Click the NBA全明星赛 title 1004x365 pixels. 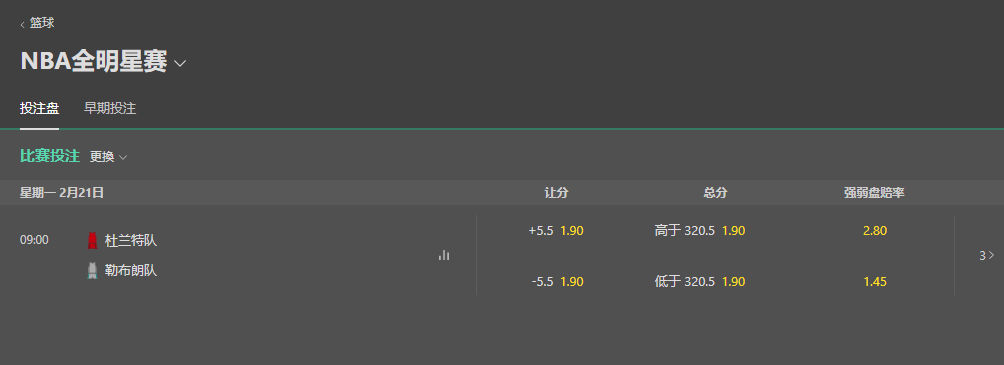(x=93, y=61)
